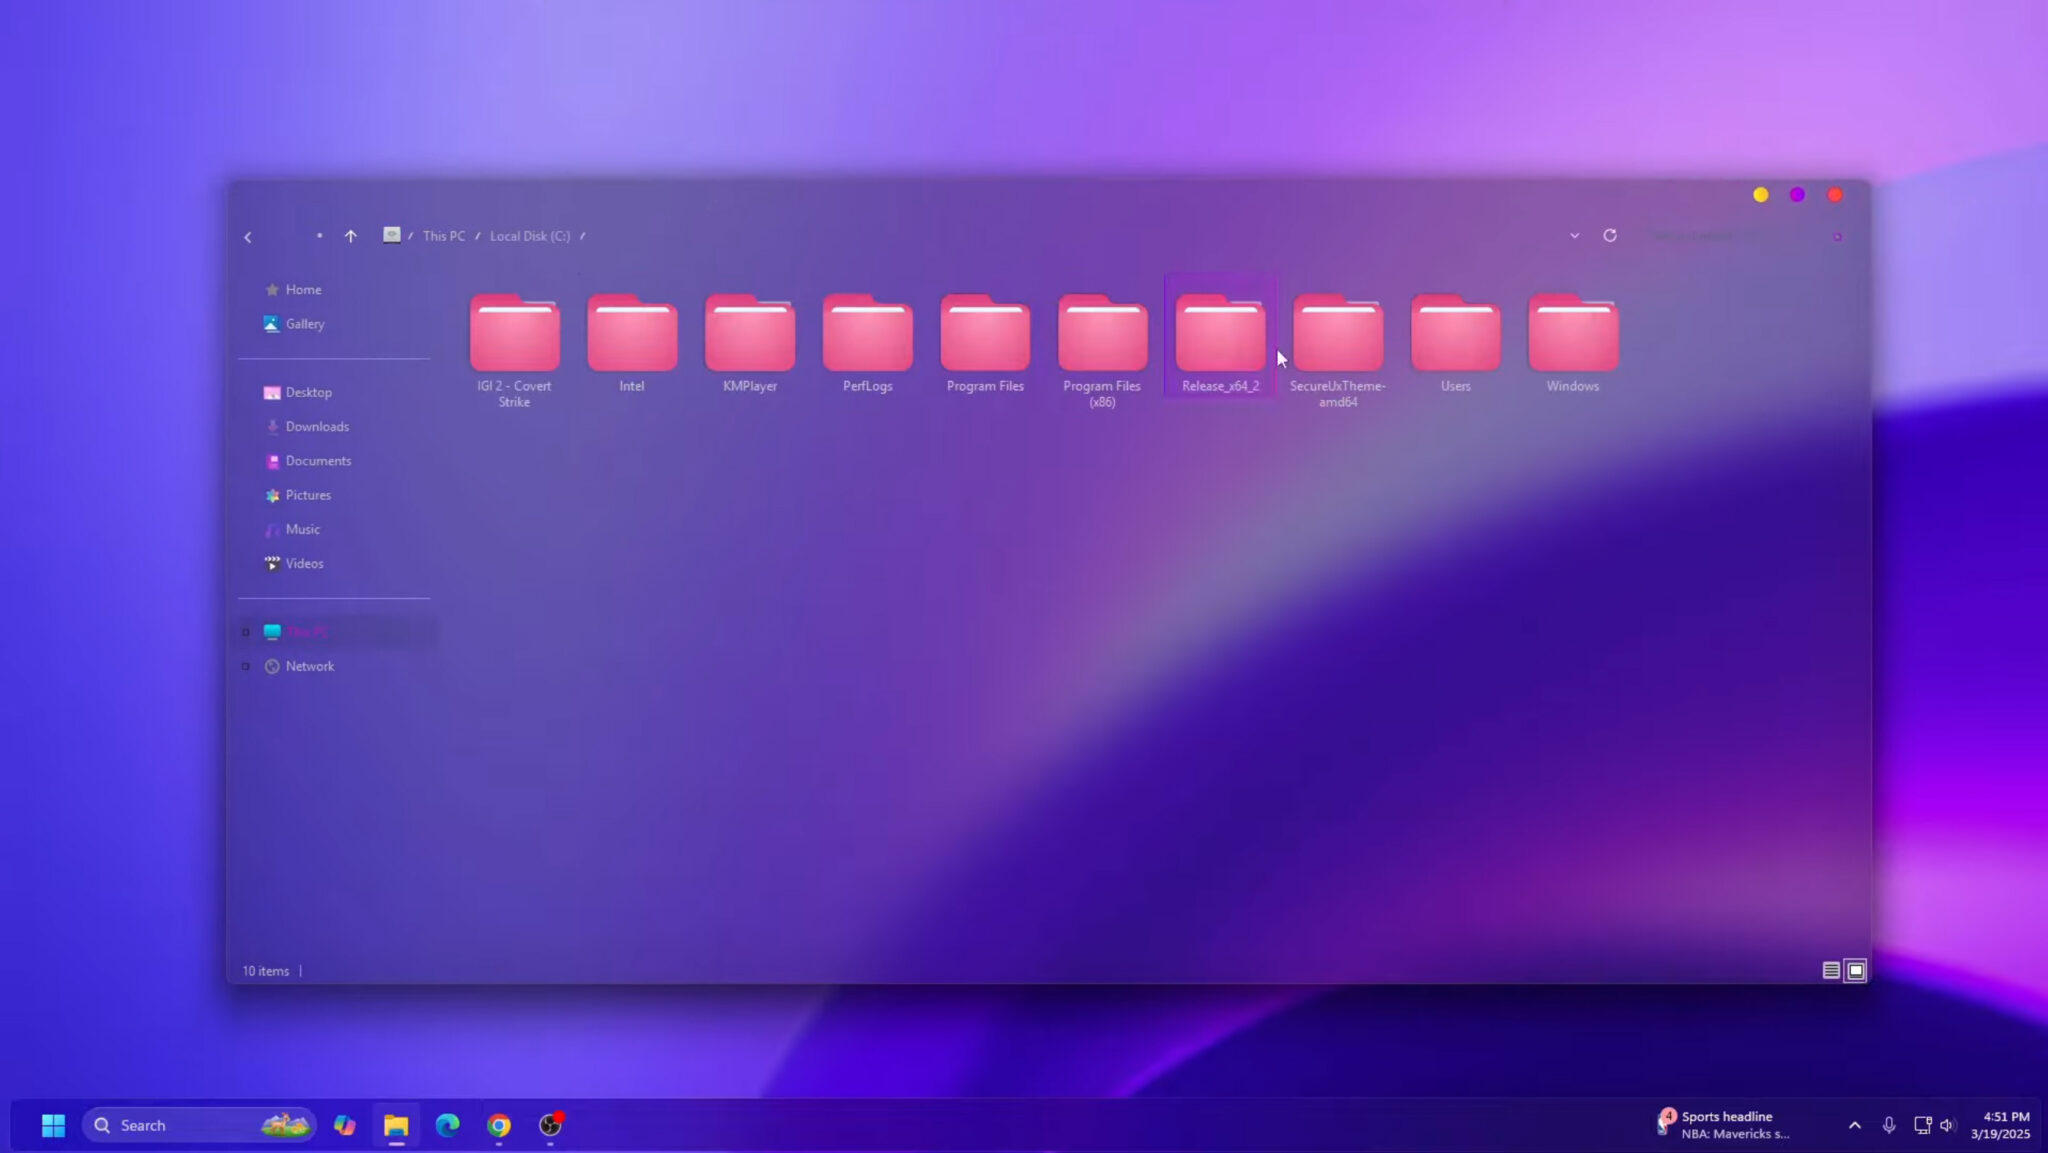
Task: Open Google Chrome from the taskbar
Action: 497,1124
